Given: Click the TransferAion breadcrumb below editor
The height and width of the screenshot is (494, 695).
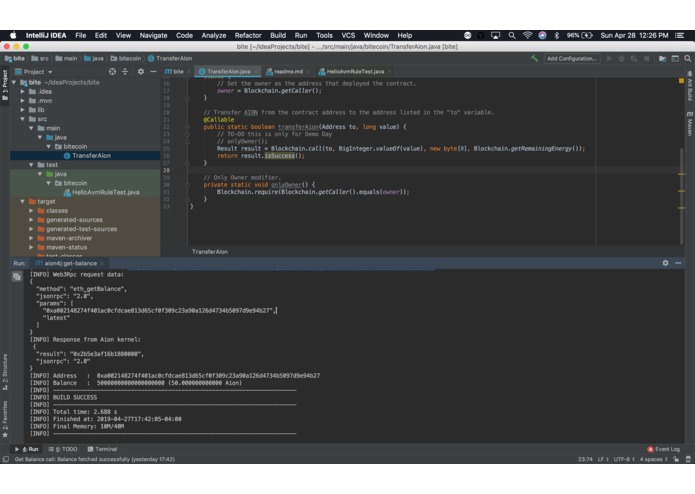Looking at the screenshot, I should pos(210,252).
